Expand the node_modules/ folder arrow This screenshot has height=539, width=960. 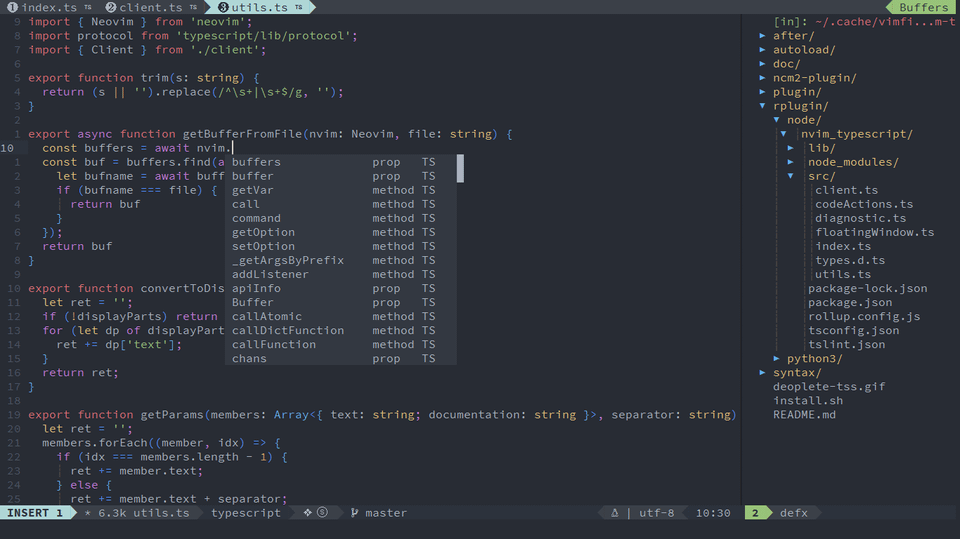[x=790, y=162]
